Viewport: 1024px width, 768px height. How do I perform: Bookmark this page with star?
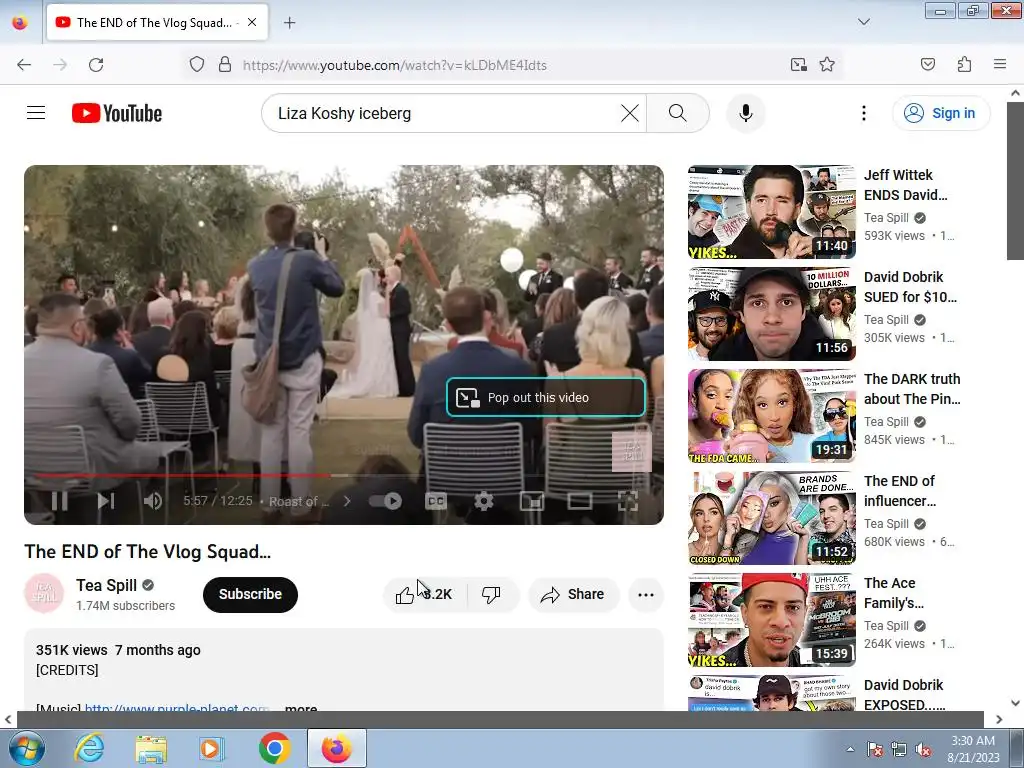click(x=827, y=64)
